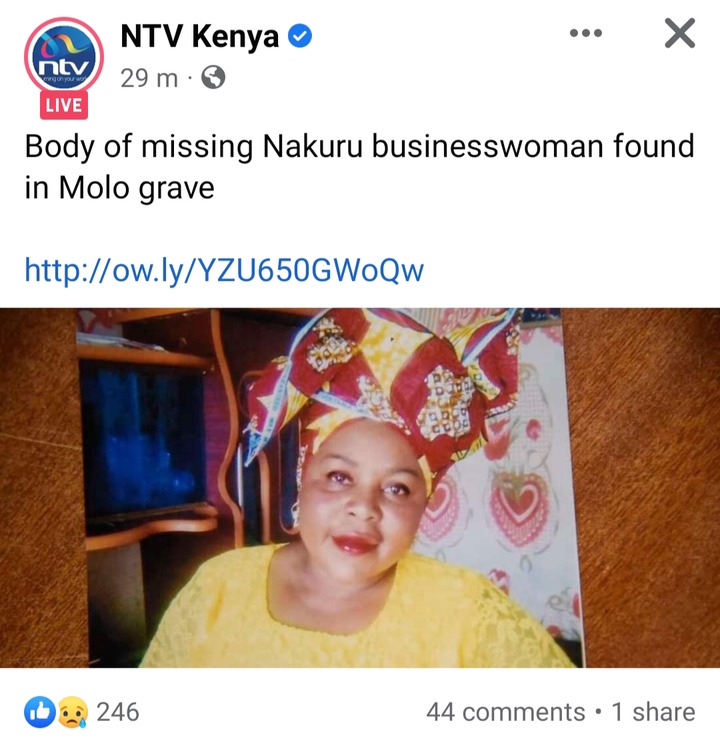Click the sad crying reaction emoji
Screen dimensions: 720x747
73,712
